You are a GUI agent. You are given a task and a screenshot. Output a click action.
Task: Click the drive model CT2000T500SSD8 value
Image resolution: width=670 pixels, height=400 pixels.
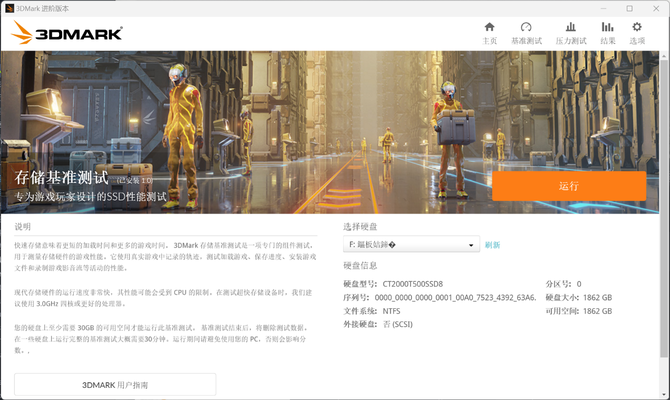tap(412, 284)
